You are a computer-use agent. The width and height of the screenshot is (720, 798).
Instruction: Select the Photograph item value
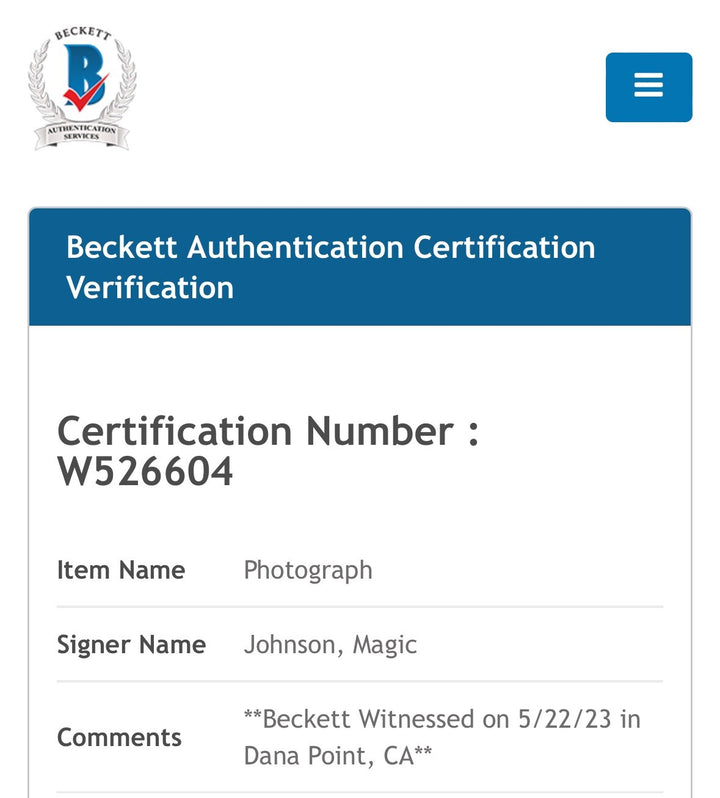pyautogui.click(x=308, y=571)
